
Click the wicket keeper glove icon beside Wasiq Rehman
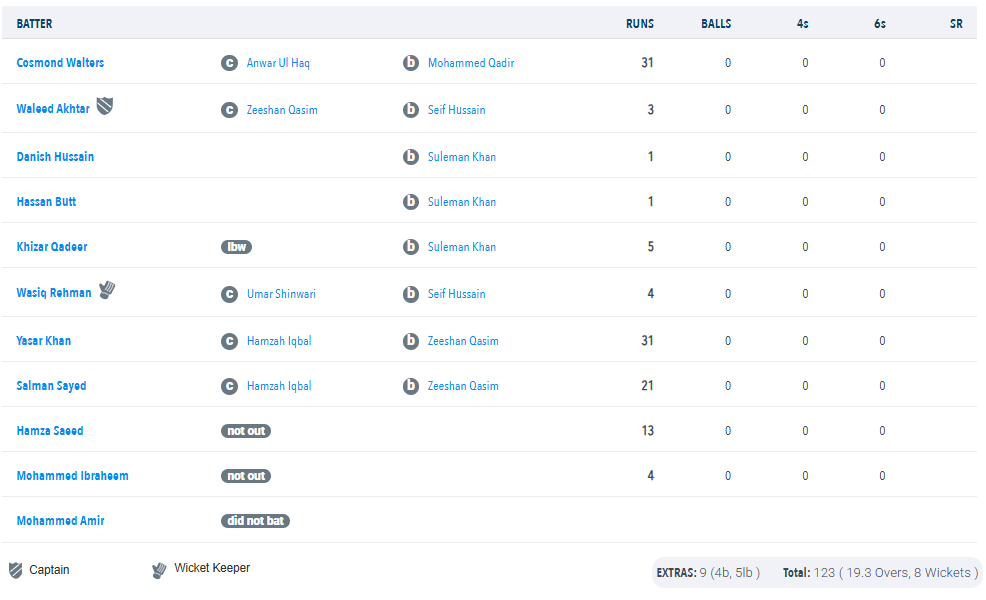click(x=107, y=290)
